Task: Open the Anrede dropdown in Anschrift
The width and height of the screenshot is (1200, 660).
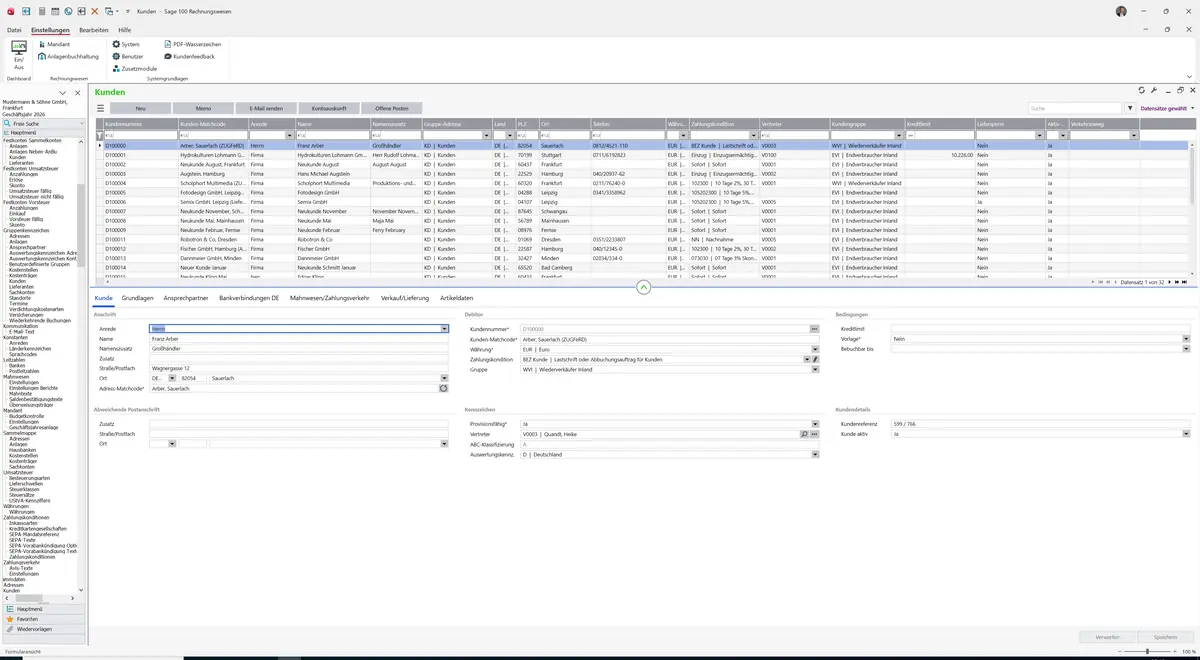Action: point(444,329)
